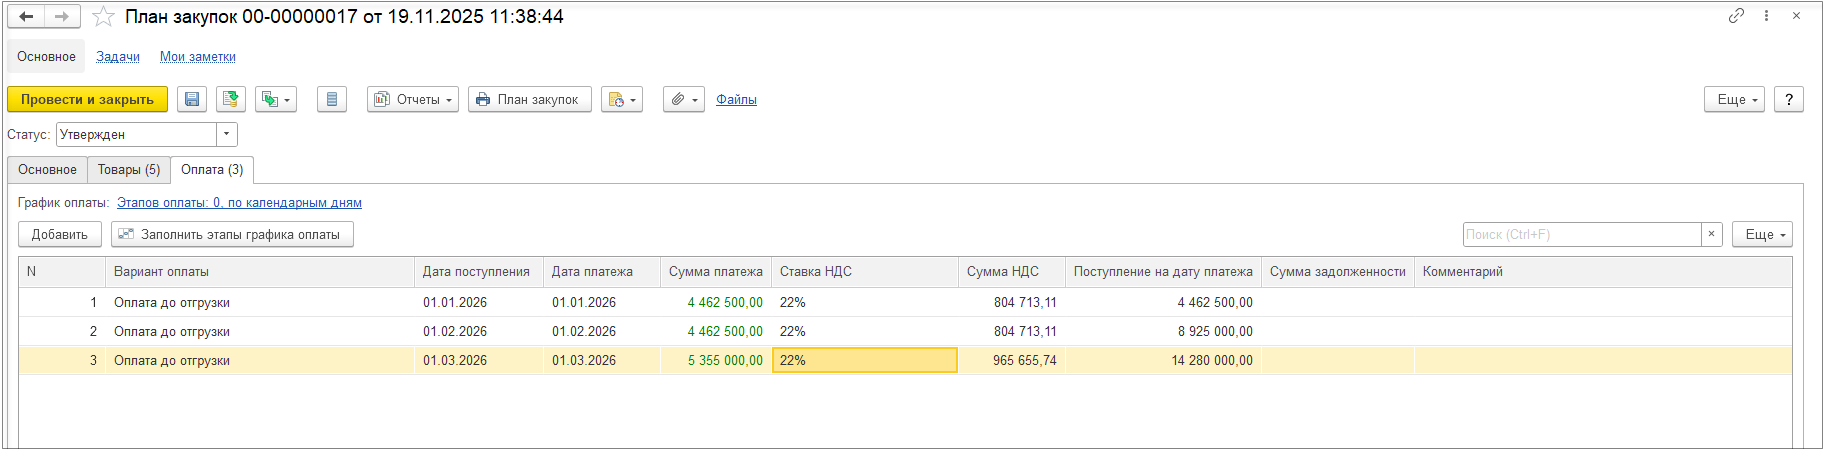
Task: Click the document structure list icon
Action: (332, 100)
